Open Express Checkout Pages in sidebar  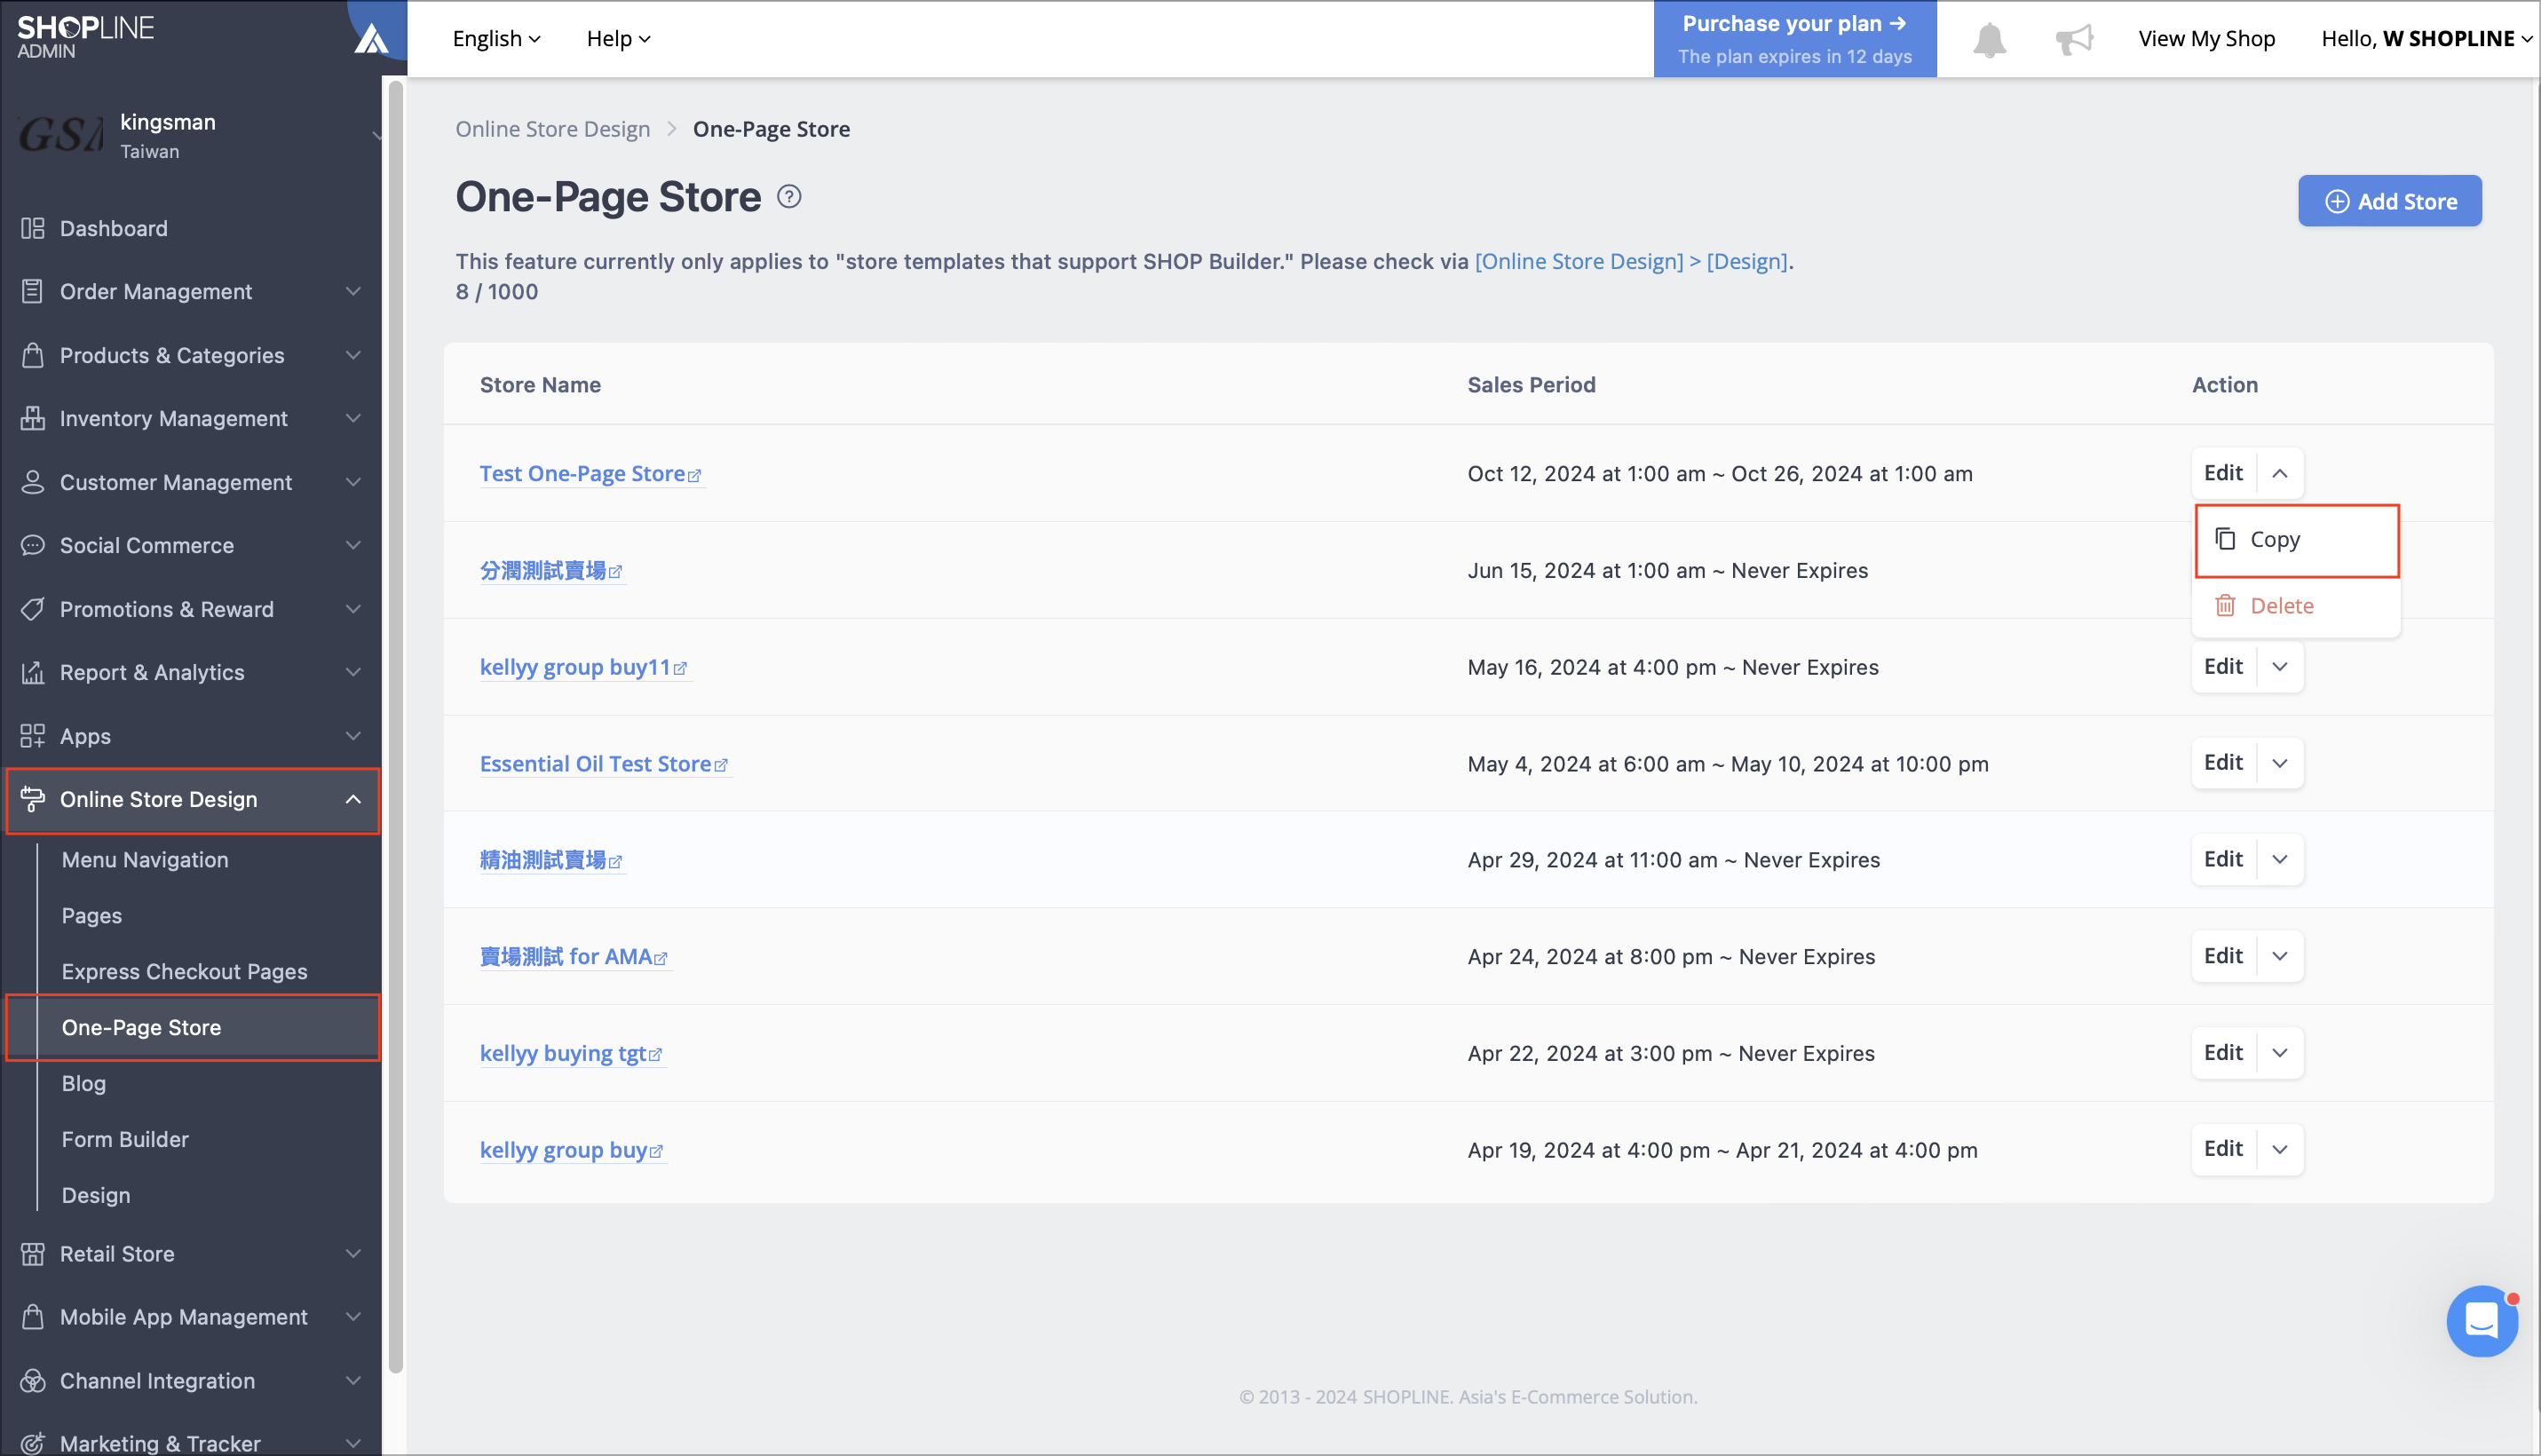coord(185,972)
